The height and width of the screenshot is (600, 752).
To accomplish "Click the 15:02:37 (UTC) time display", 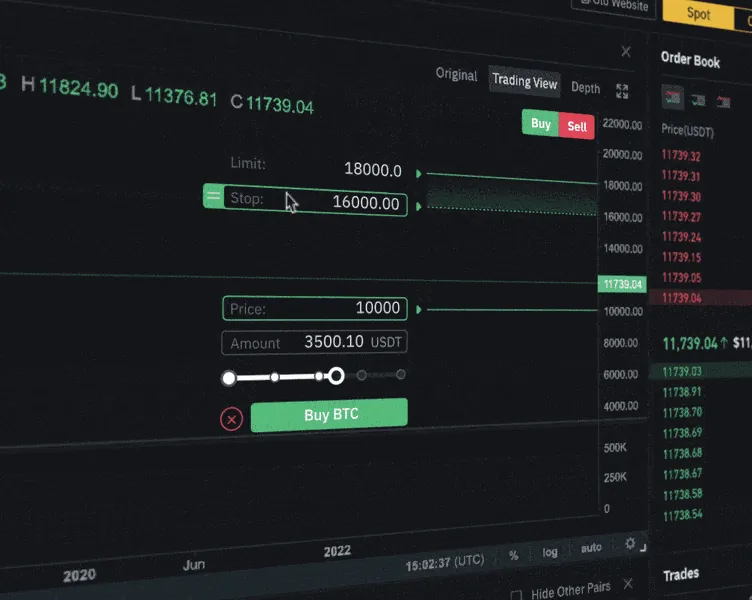I will click(445, 563).
